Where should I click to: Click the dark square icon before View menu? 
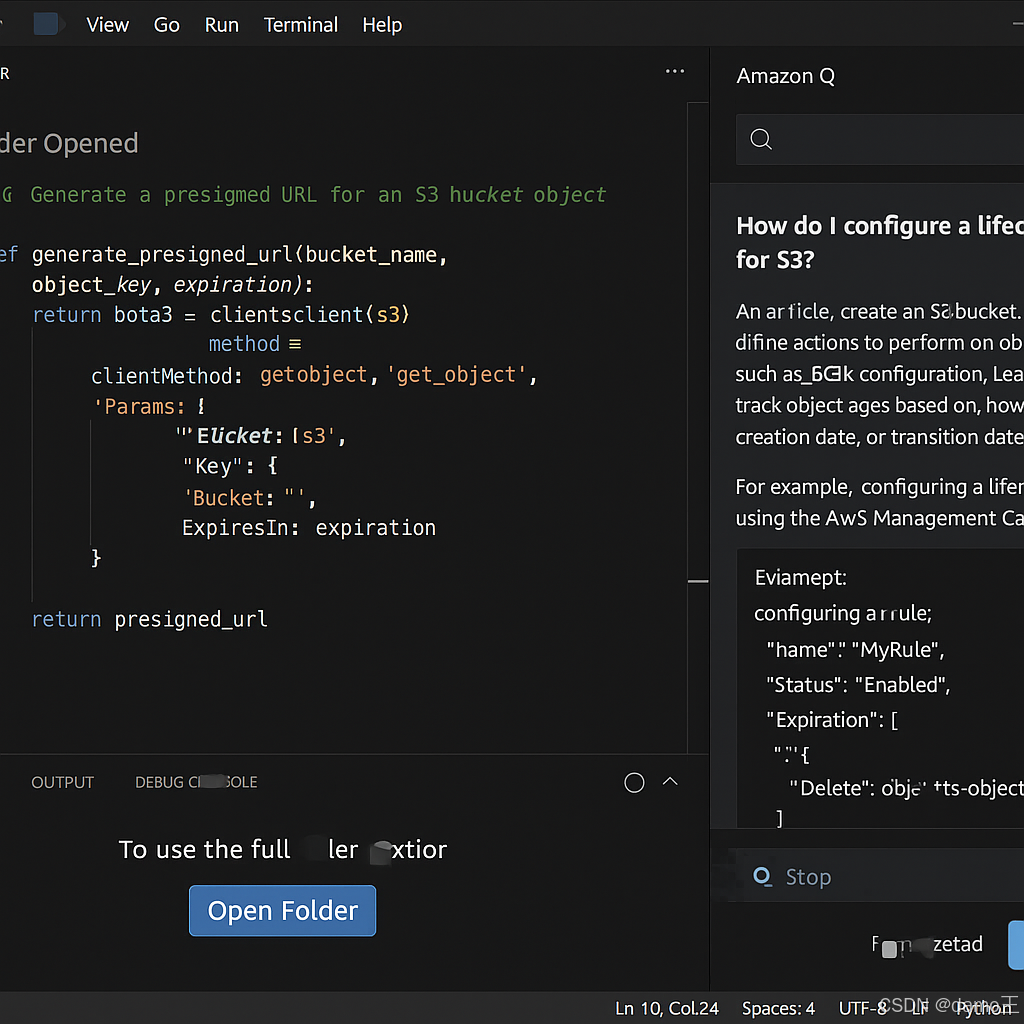pyautogui.click(x=46, y=24)
